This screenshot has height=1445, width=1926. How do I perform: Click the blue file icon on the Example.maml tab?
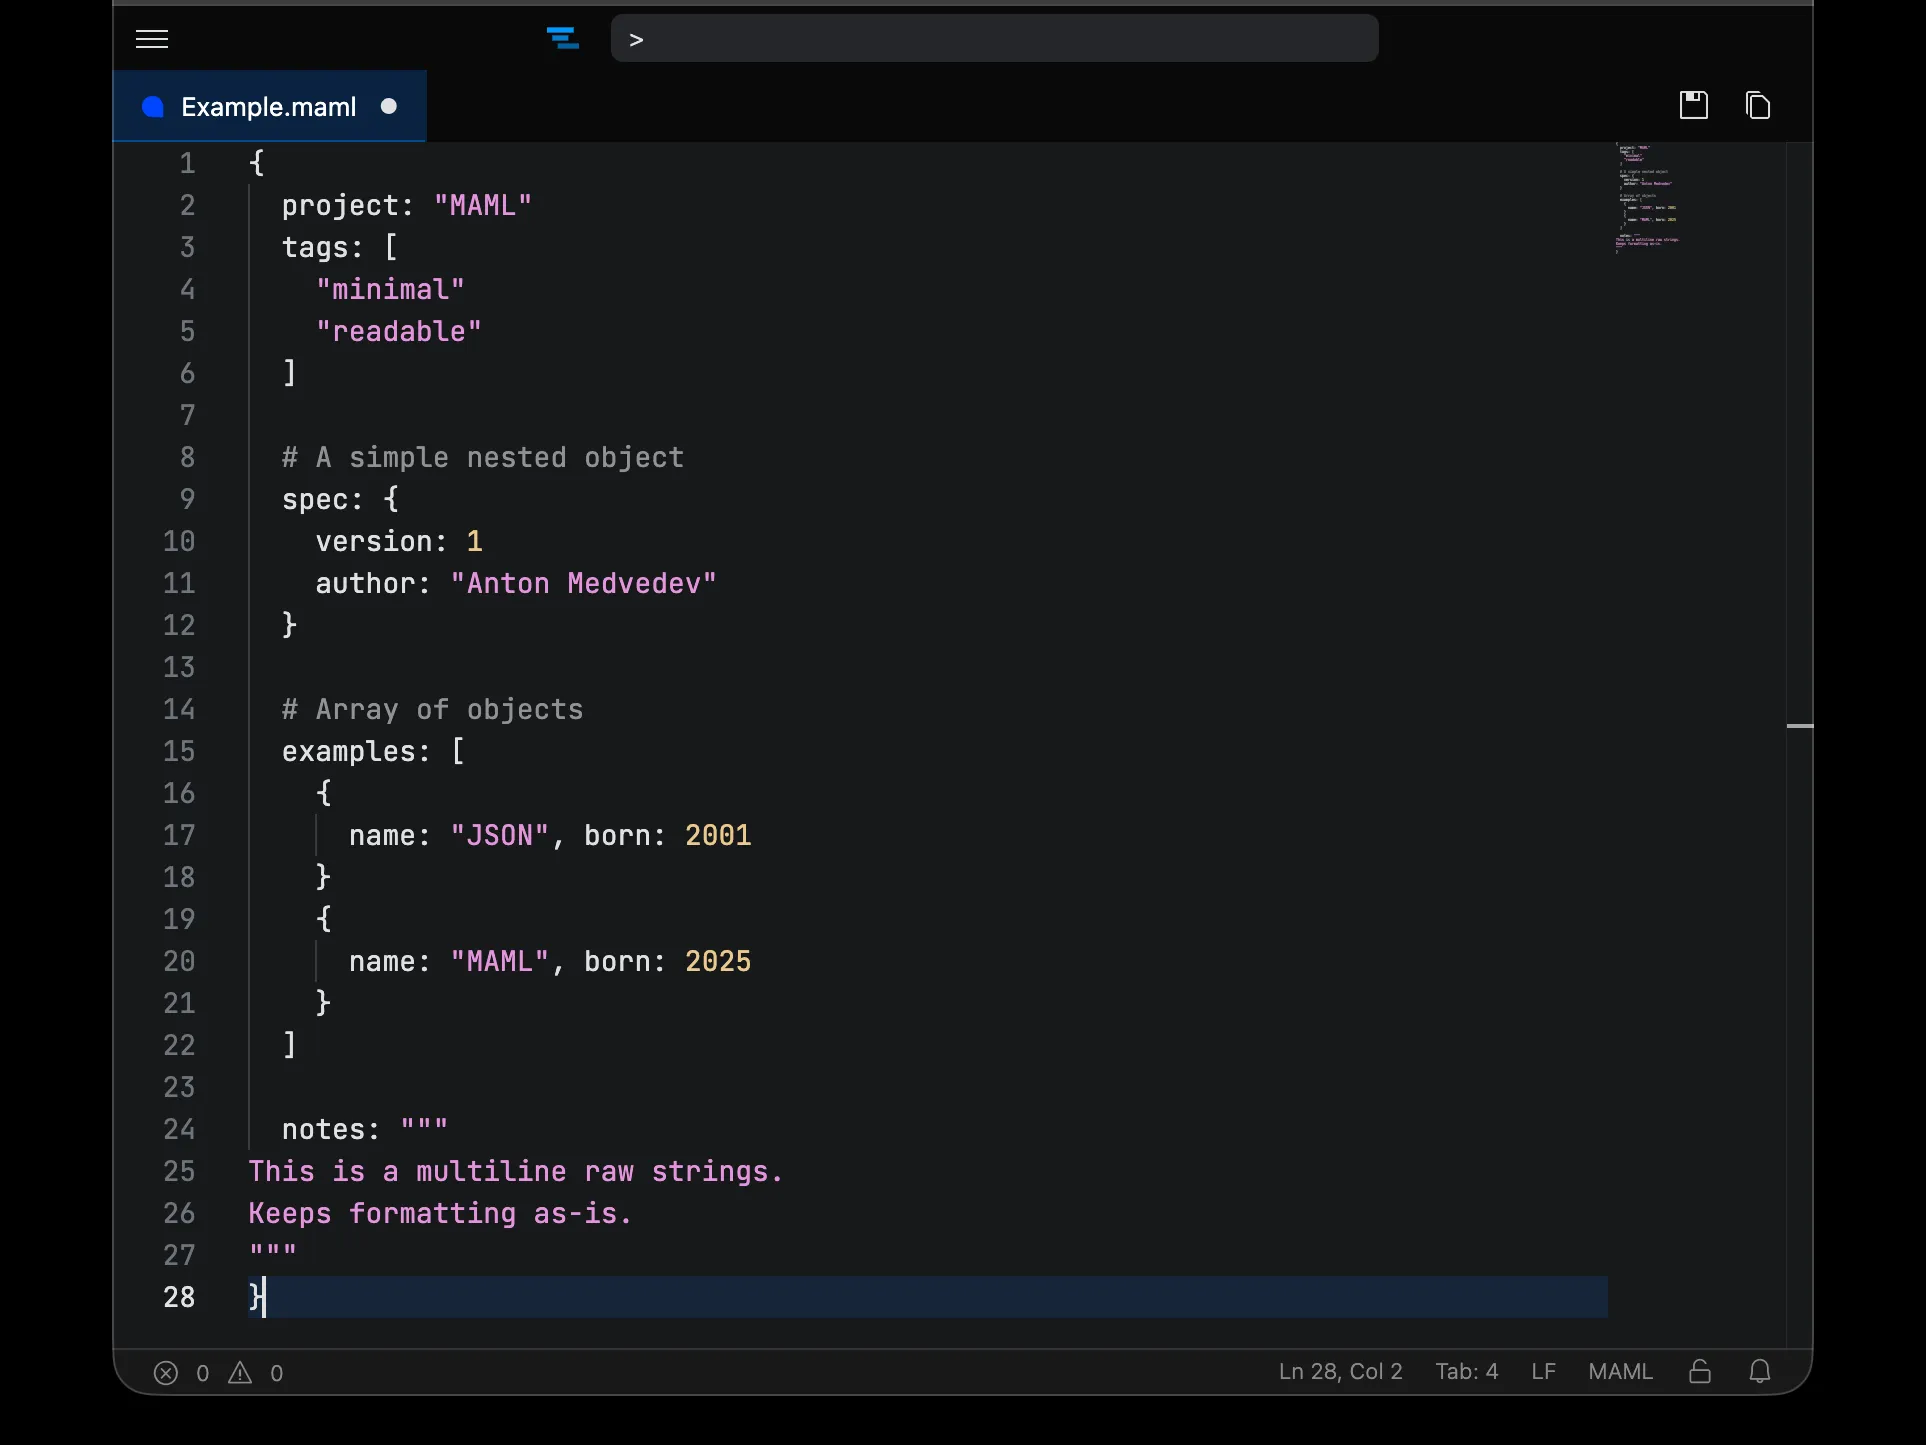[x=152, y=106]
